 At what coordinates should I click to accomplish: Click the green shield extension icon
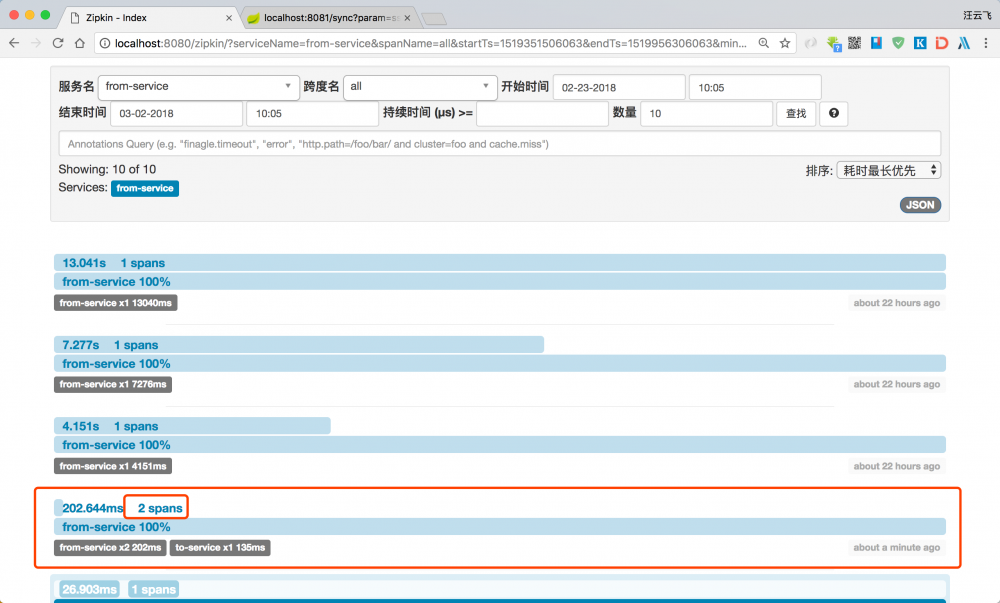(898, 43)
